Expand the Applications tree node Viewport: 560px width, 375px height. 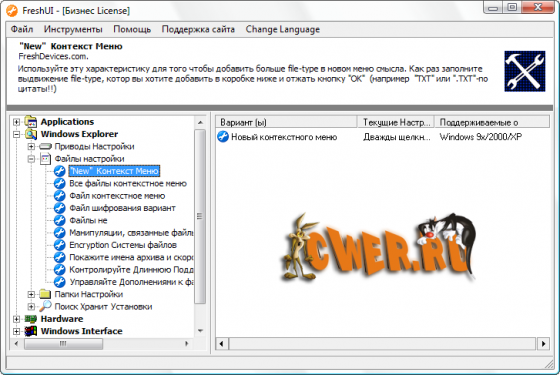16,122
